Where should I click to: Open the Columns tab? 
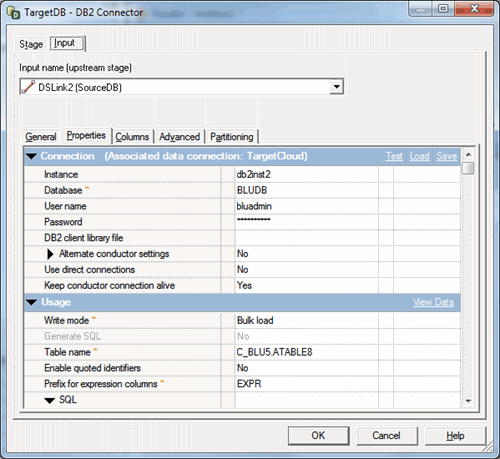pos(132,137)
